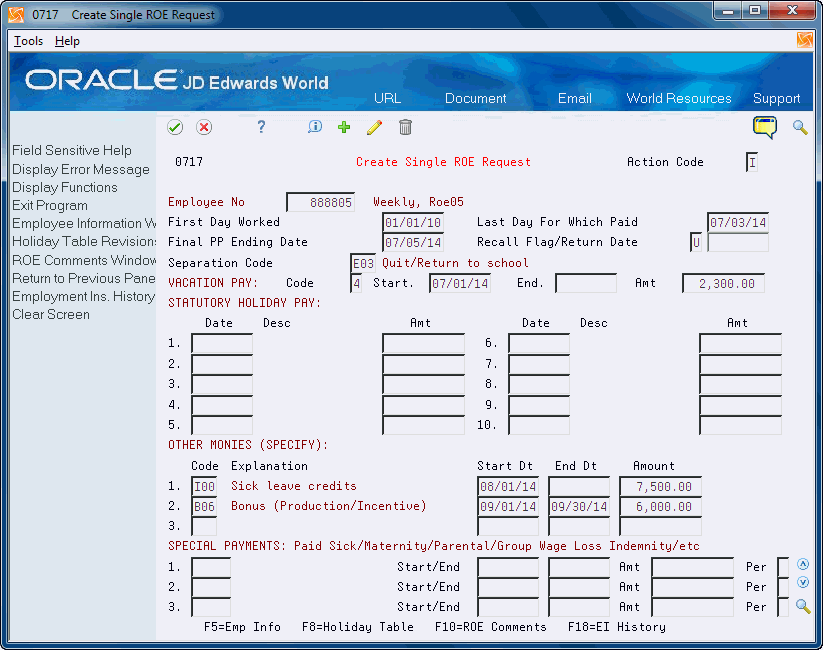The width and height of the screenshot is (823, 650).
Task: Click Last Day For Which Paid field
Action: (x=738, y=222)
